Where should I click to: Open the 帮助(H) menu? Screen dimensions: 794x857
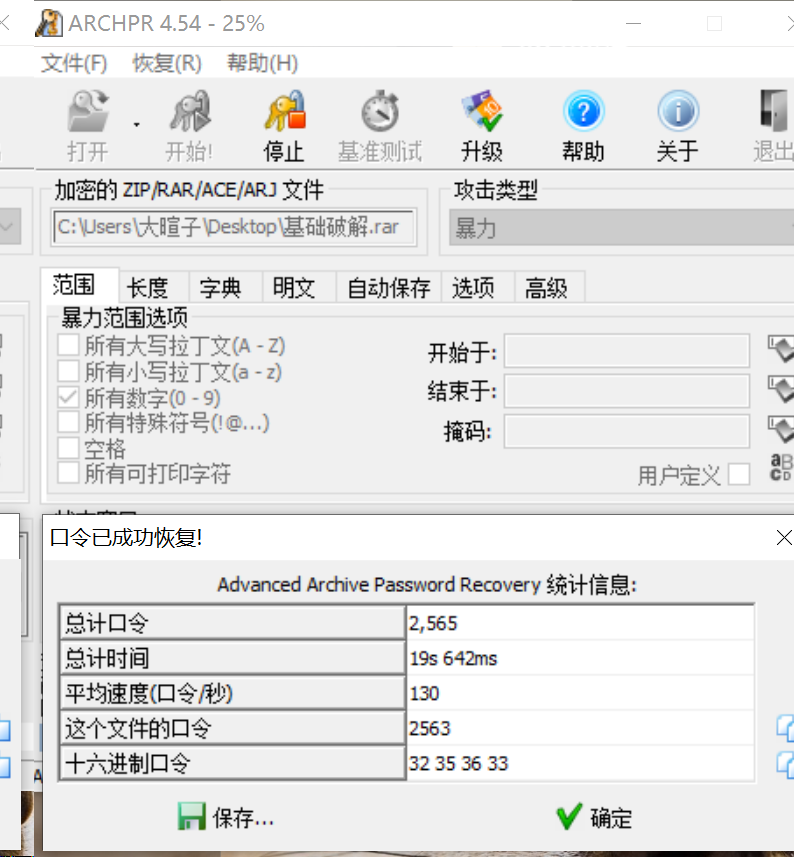(x=262, y=63)
